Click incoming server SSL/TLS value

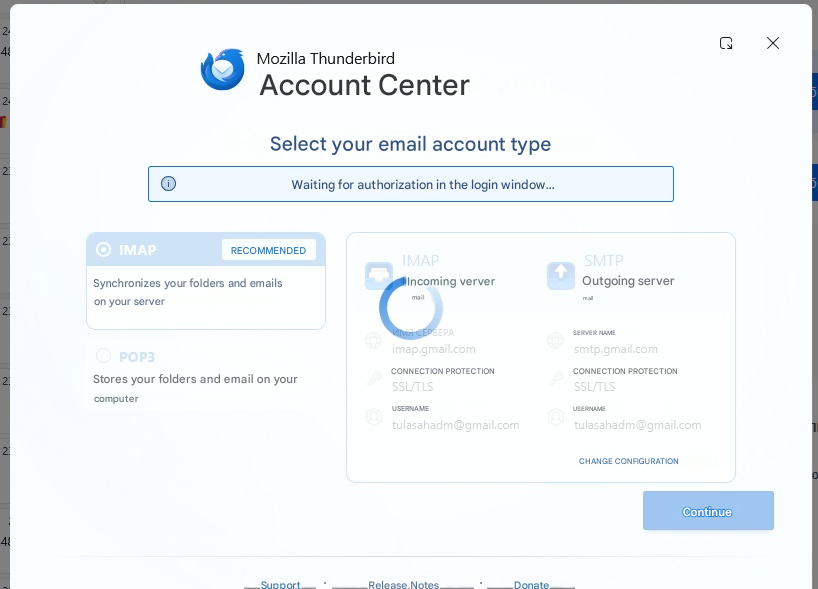click(x=413, y=387)
